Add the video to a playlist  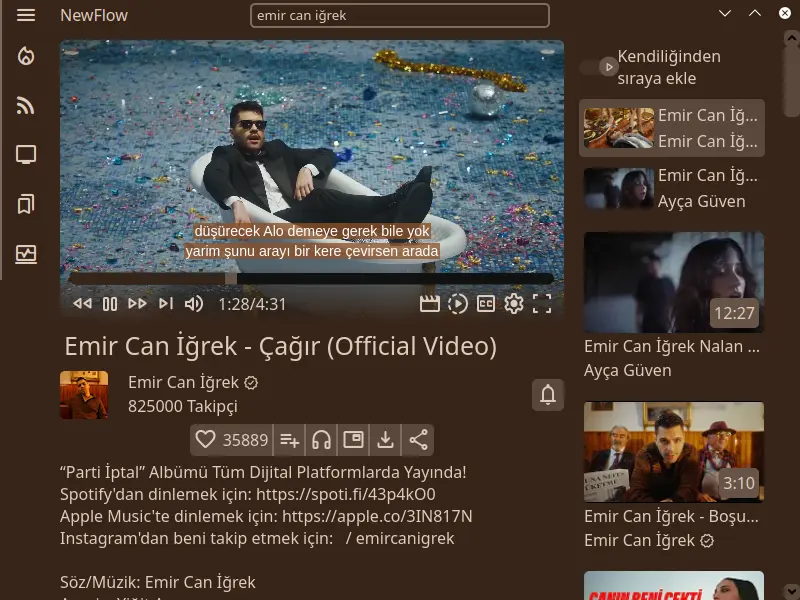[x=289, y=439]
